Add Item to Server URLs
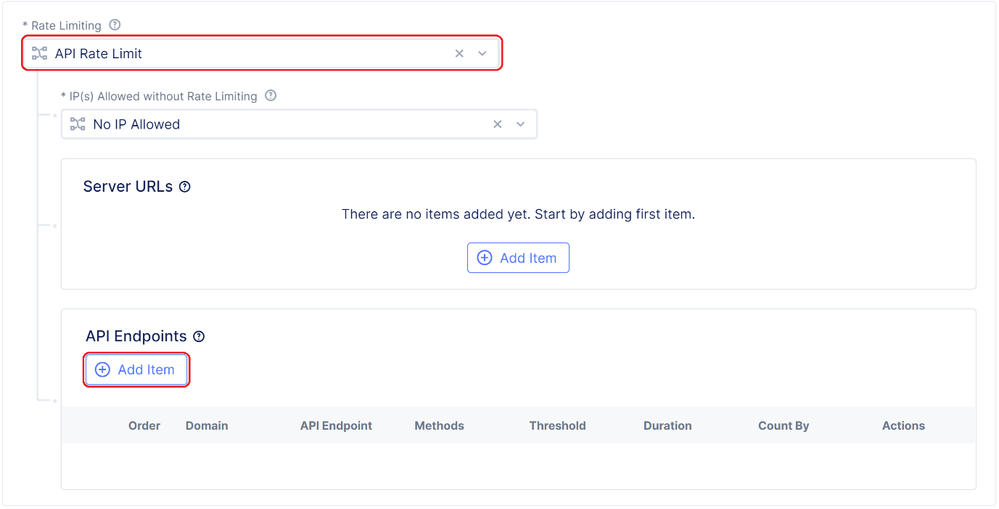This screenshot has width=999, height=509. pyautogui.click(x=518, y=258)
